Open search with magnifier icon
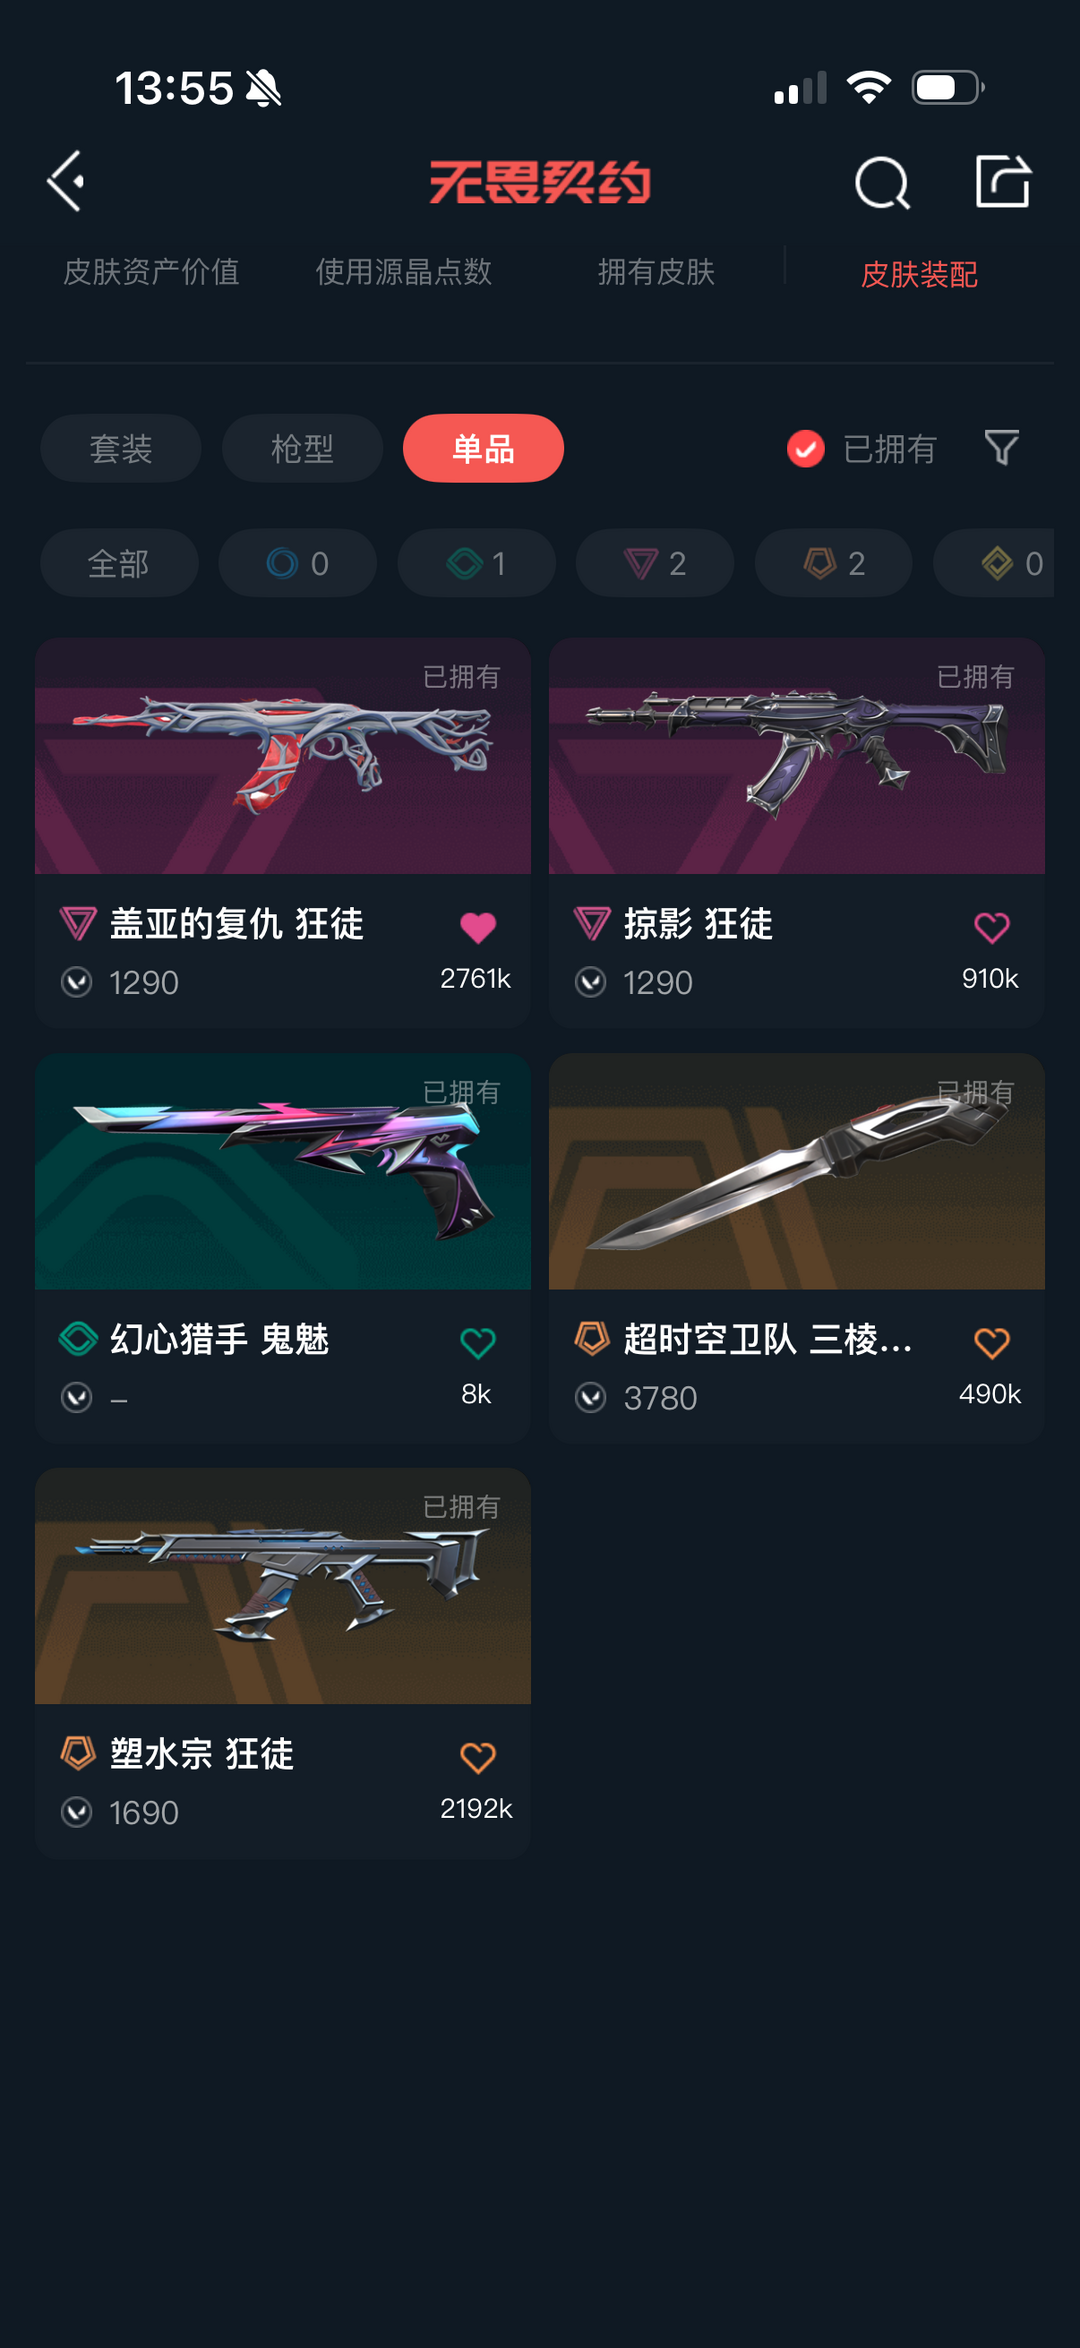Viewport: 1080px width, 2348px height. [882, 182]
